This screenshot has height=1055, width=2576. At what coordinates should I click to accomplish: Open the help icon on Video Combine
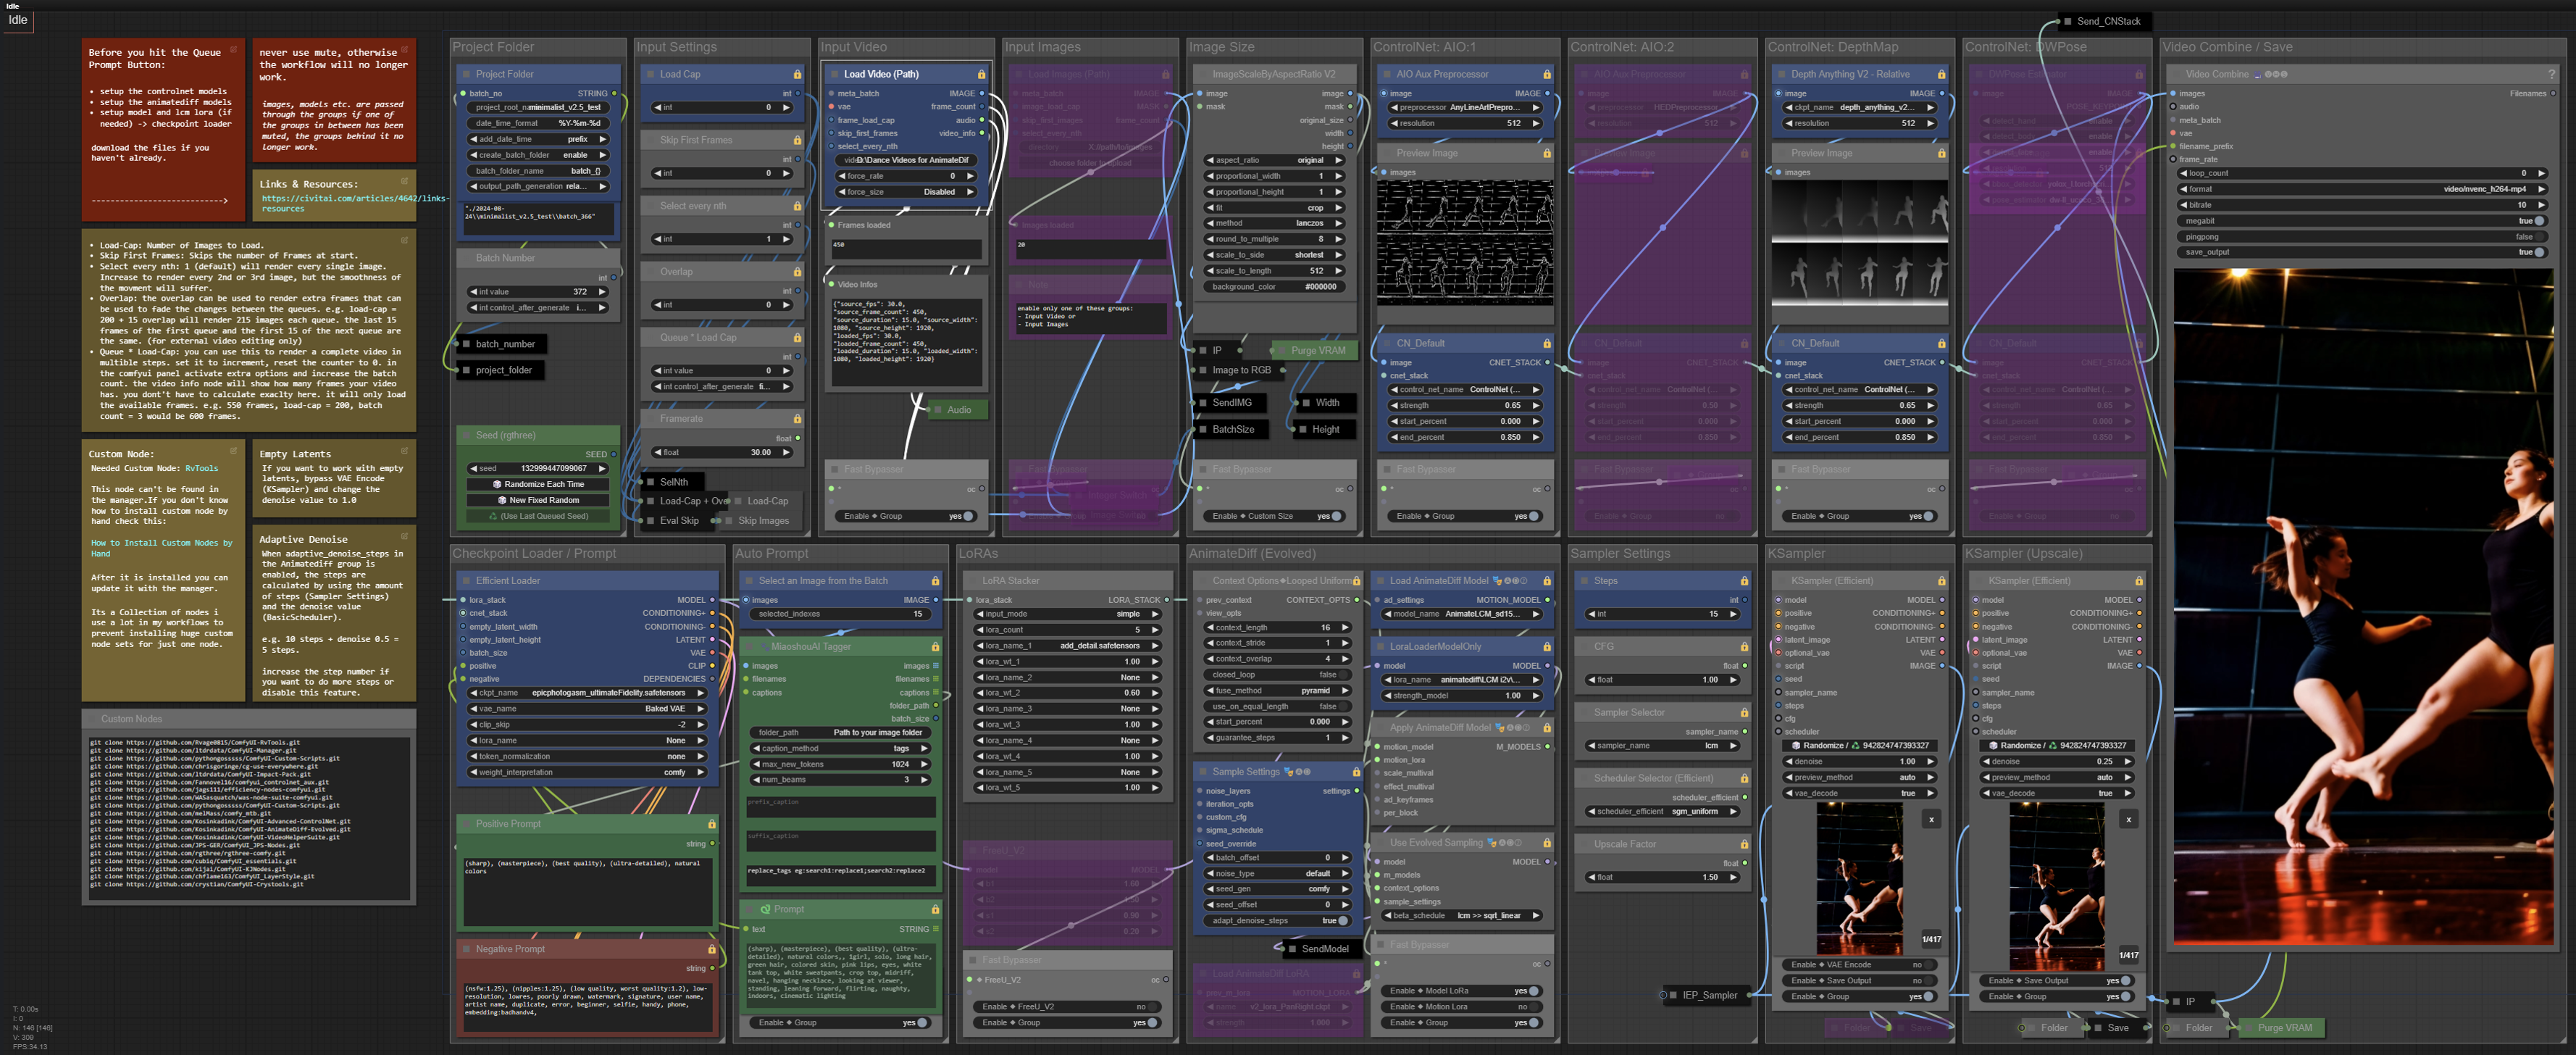pyautogui.click(x=2551, y=74)
